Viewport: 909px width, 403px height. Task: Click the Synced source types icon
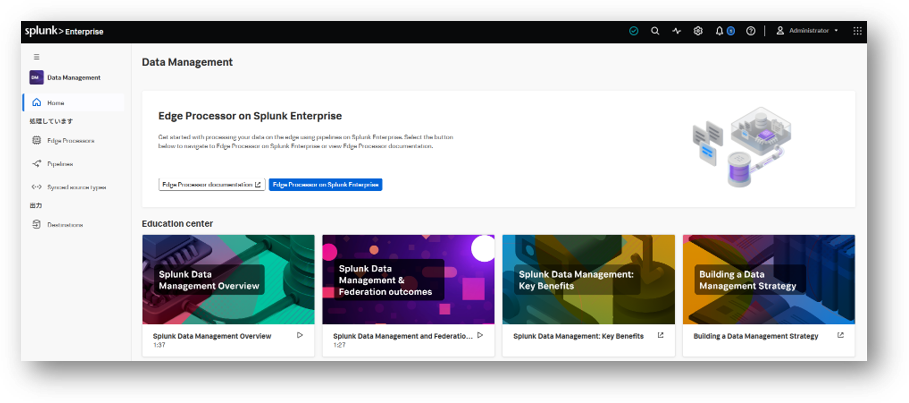click(37, 187)
